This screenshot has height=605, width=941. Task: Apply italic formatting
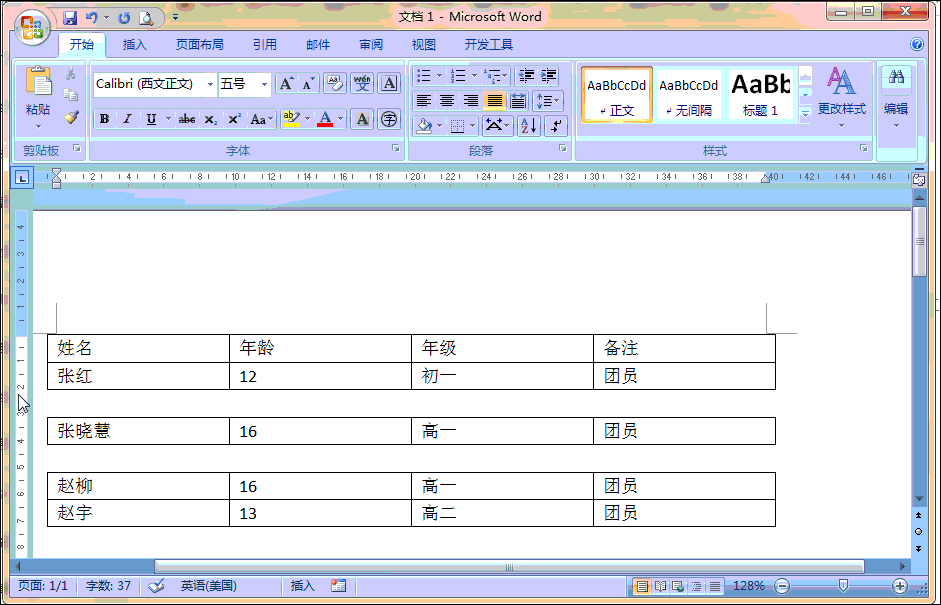[127, 118]
